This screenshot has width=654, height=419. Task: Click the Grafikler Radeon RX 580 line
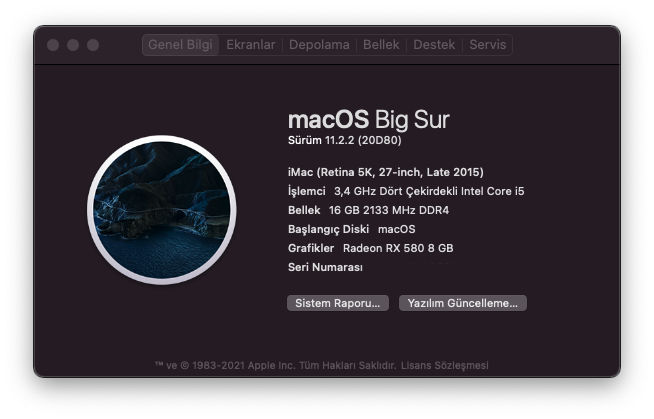tap(370, 248)
